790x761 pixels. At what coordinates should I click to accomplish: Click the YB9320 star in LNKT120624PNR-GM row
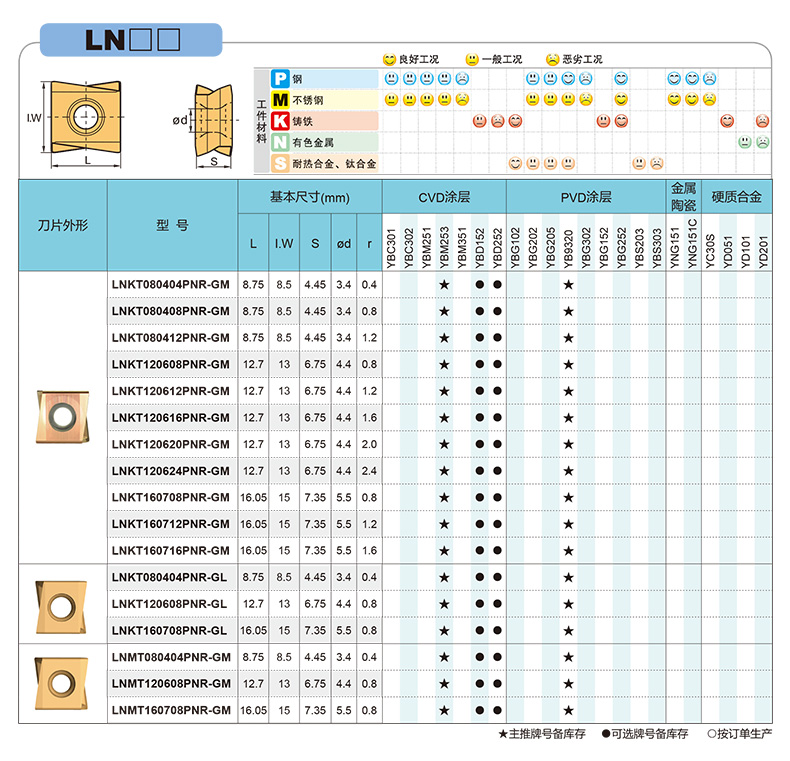tap(568, 471)
